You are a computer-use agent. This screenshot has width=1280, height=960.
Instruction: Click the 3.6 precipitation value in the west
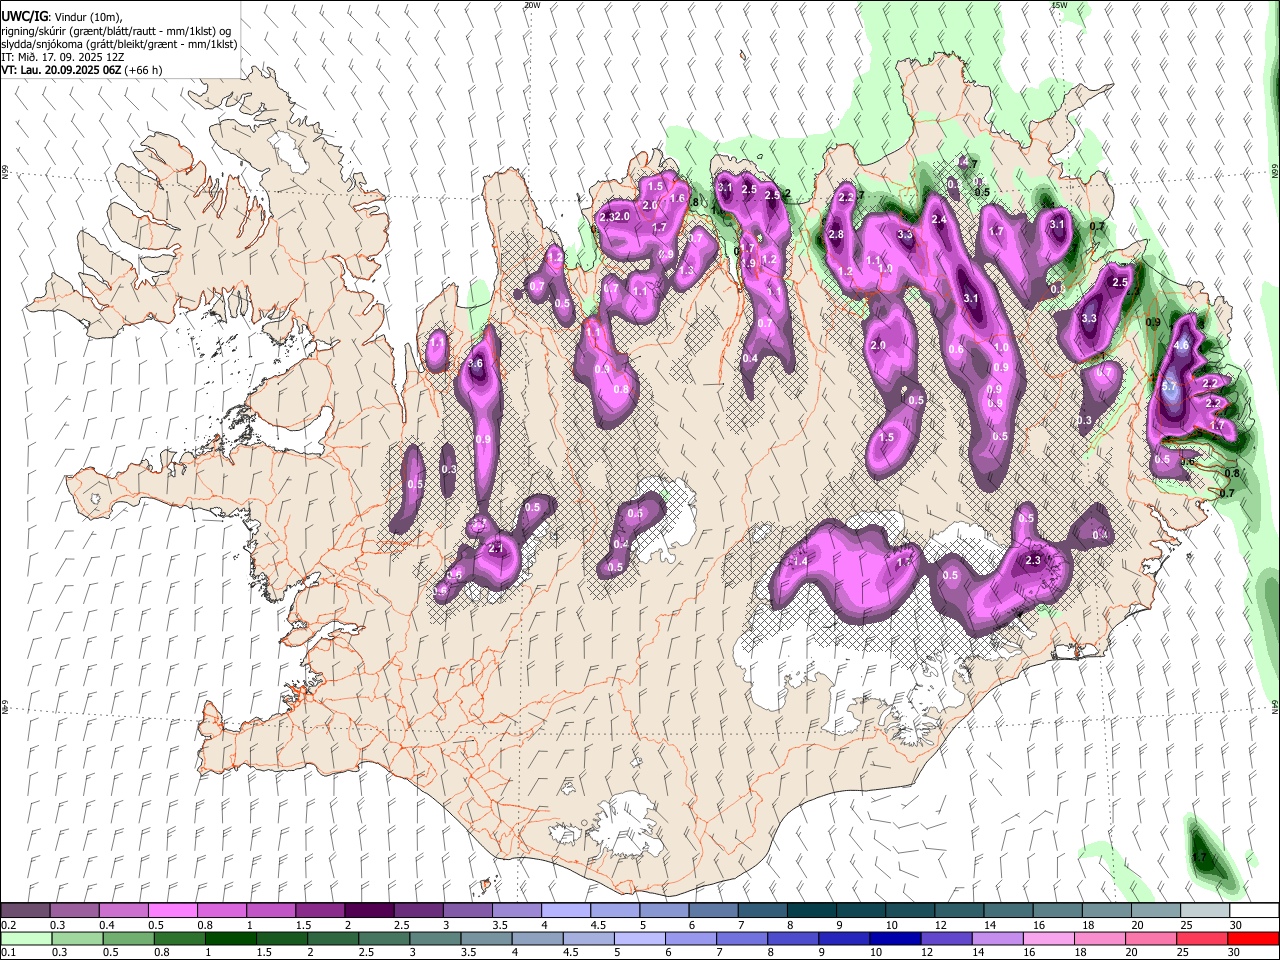point(476,363)
